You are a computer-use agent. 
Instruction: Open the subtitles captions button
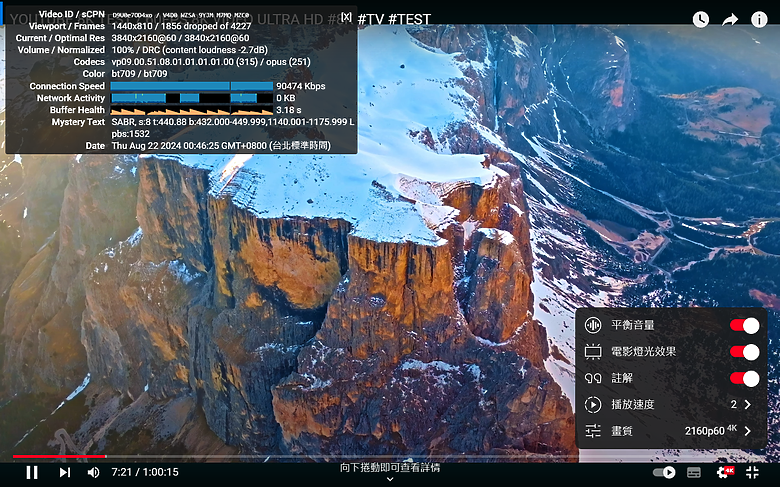click(694, 472)
